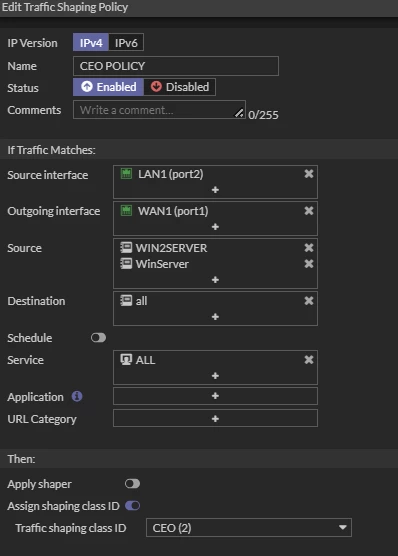398x556 pixels.
Task: Remove WIN2SERVER from Source
Action: pyautogui.click(x=309, y=248)
